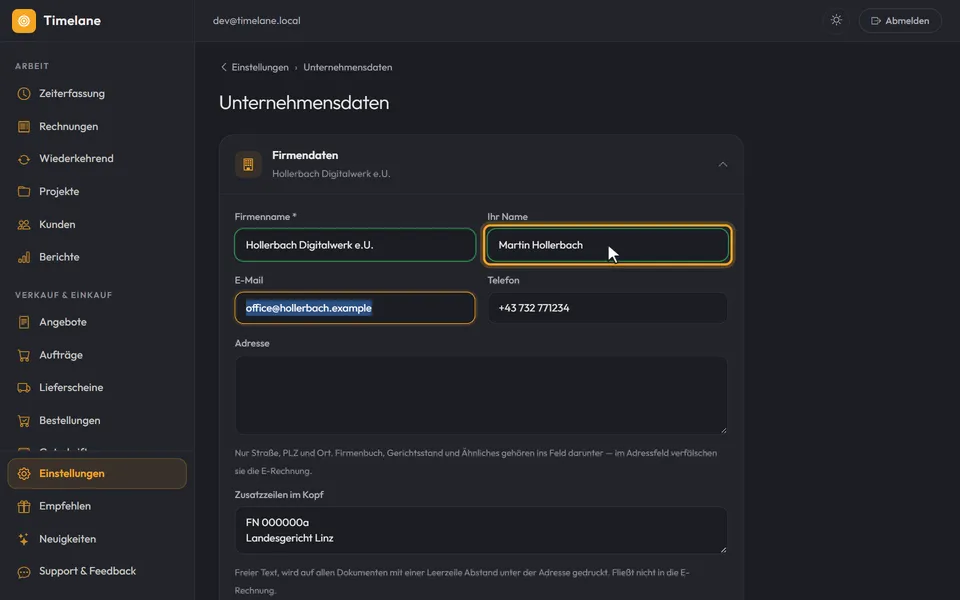Click the Einstellungen gear icon
Image resolution: width=960 pixels, height=600 pixels.
(24, 474)
